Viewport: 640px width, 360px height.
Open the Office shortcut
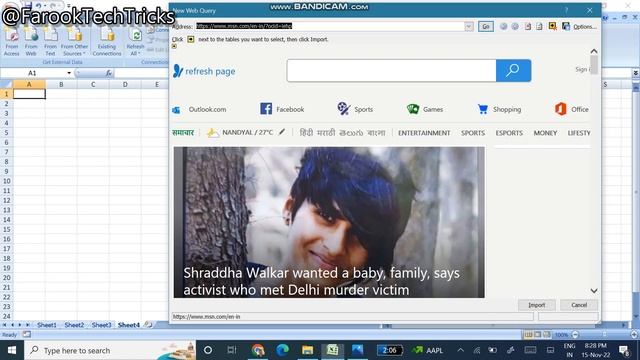pos(571,109)
